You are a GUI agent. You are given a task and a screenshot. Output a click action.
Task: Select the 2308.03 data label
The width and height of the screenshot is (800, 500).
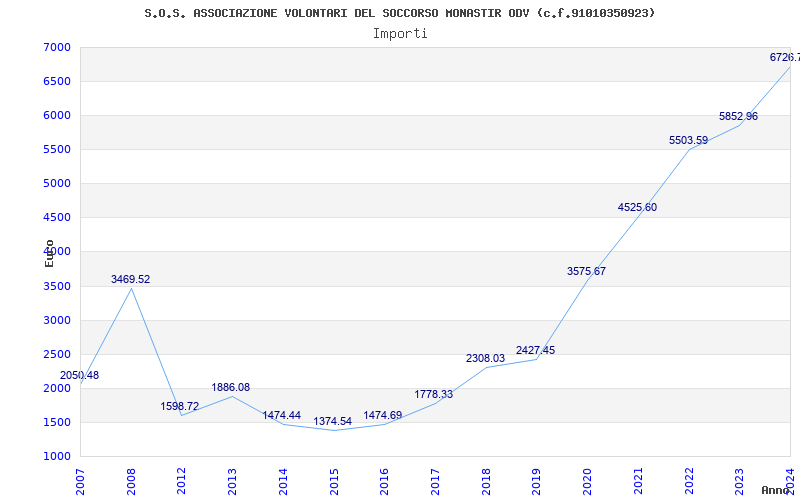(x=485, y=359)
